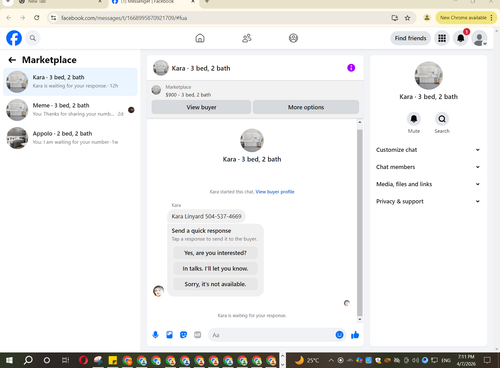
Task: Open the sticker picker icon
Action: pyautogui.click(x=183, y=335)
